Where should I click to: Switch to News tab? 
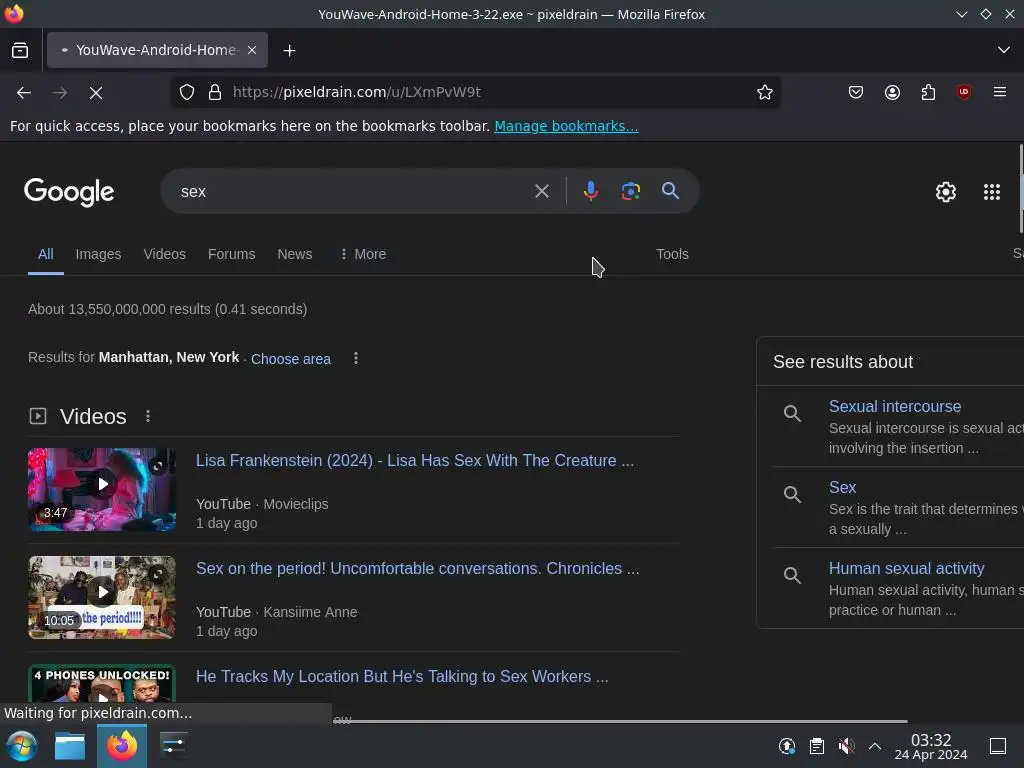tap(295, 254)
